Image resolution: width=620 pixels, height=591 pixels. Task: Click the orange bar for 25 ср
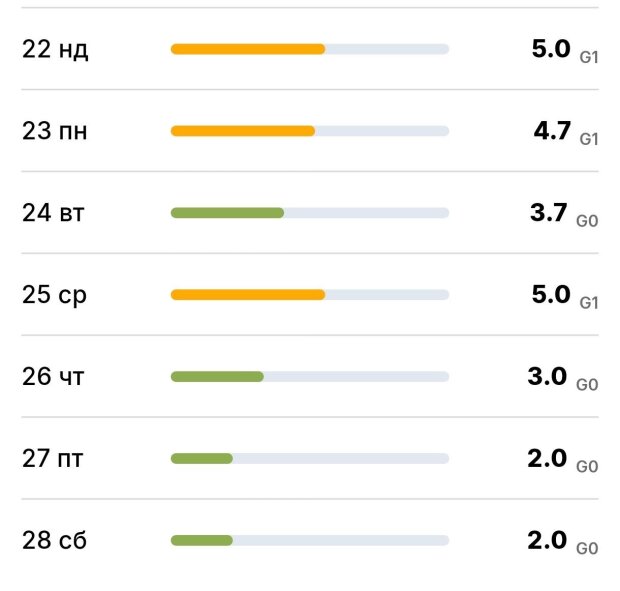tap(248, 295)
